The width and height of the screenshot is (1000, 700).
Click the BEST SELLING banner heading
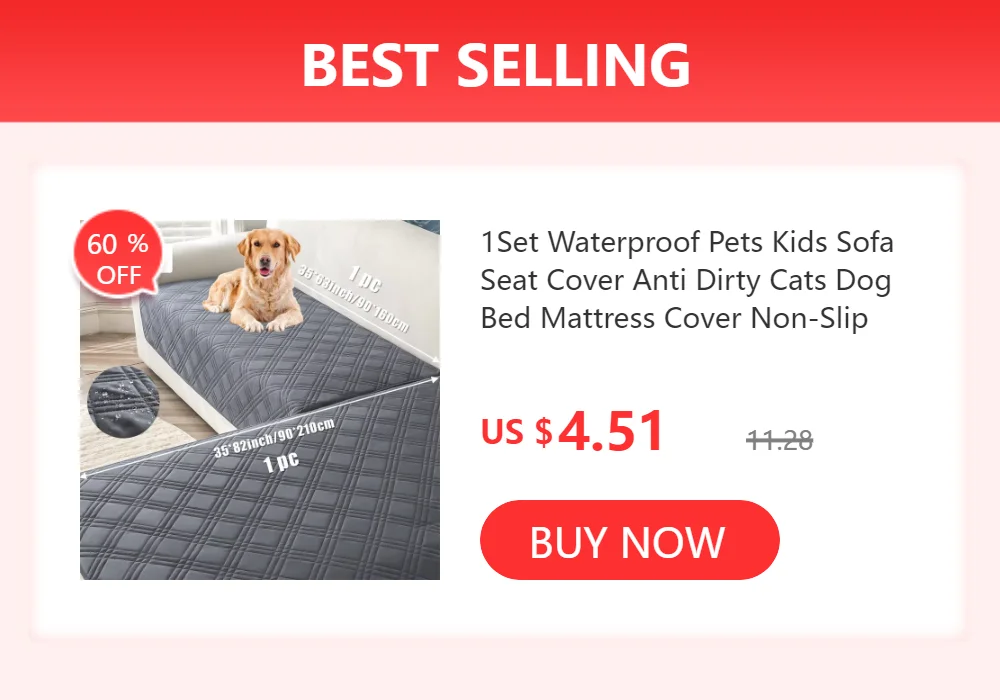pos(496,64)
